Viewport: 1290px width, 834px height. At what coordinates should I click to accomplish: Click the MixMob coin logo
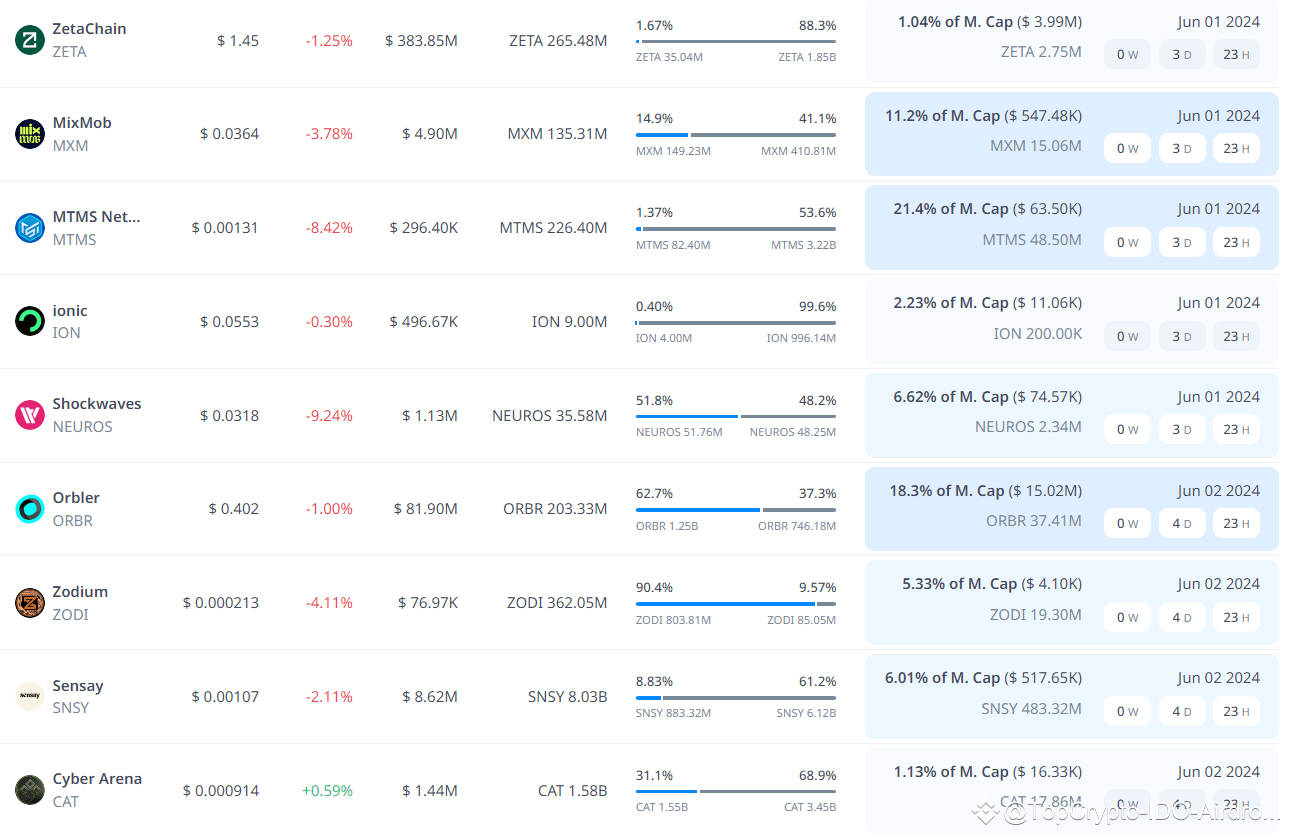(x=30, y=134)
